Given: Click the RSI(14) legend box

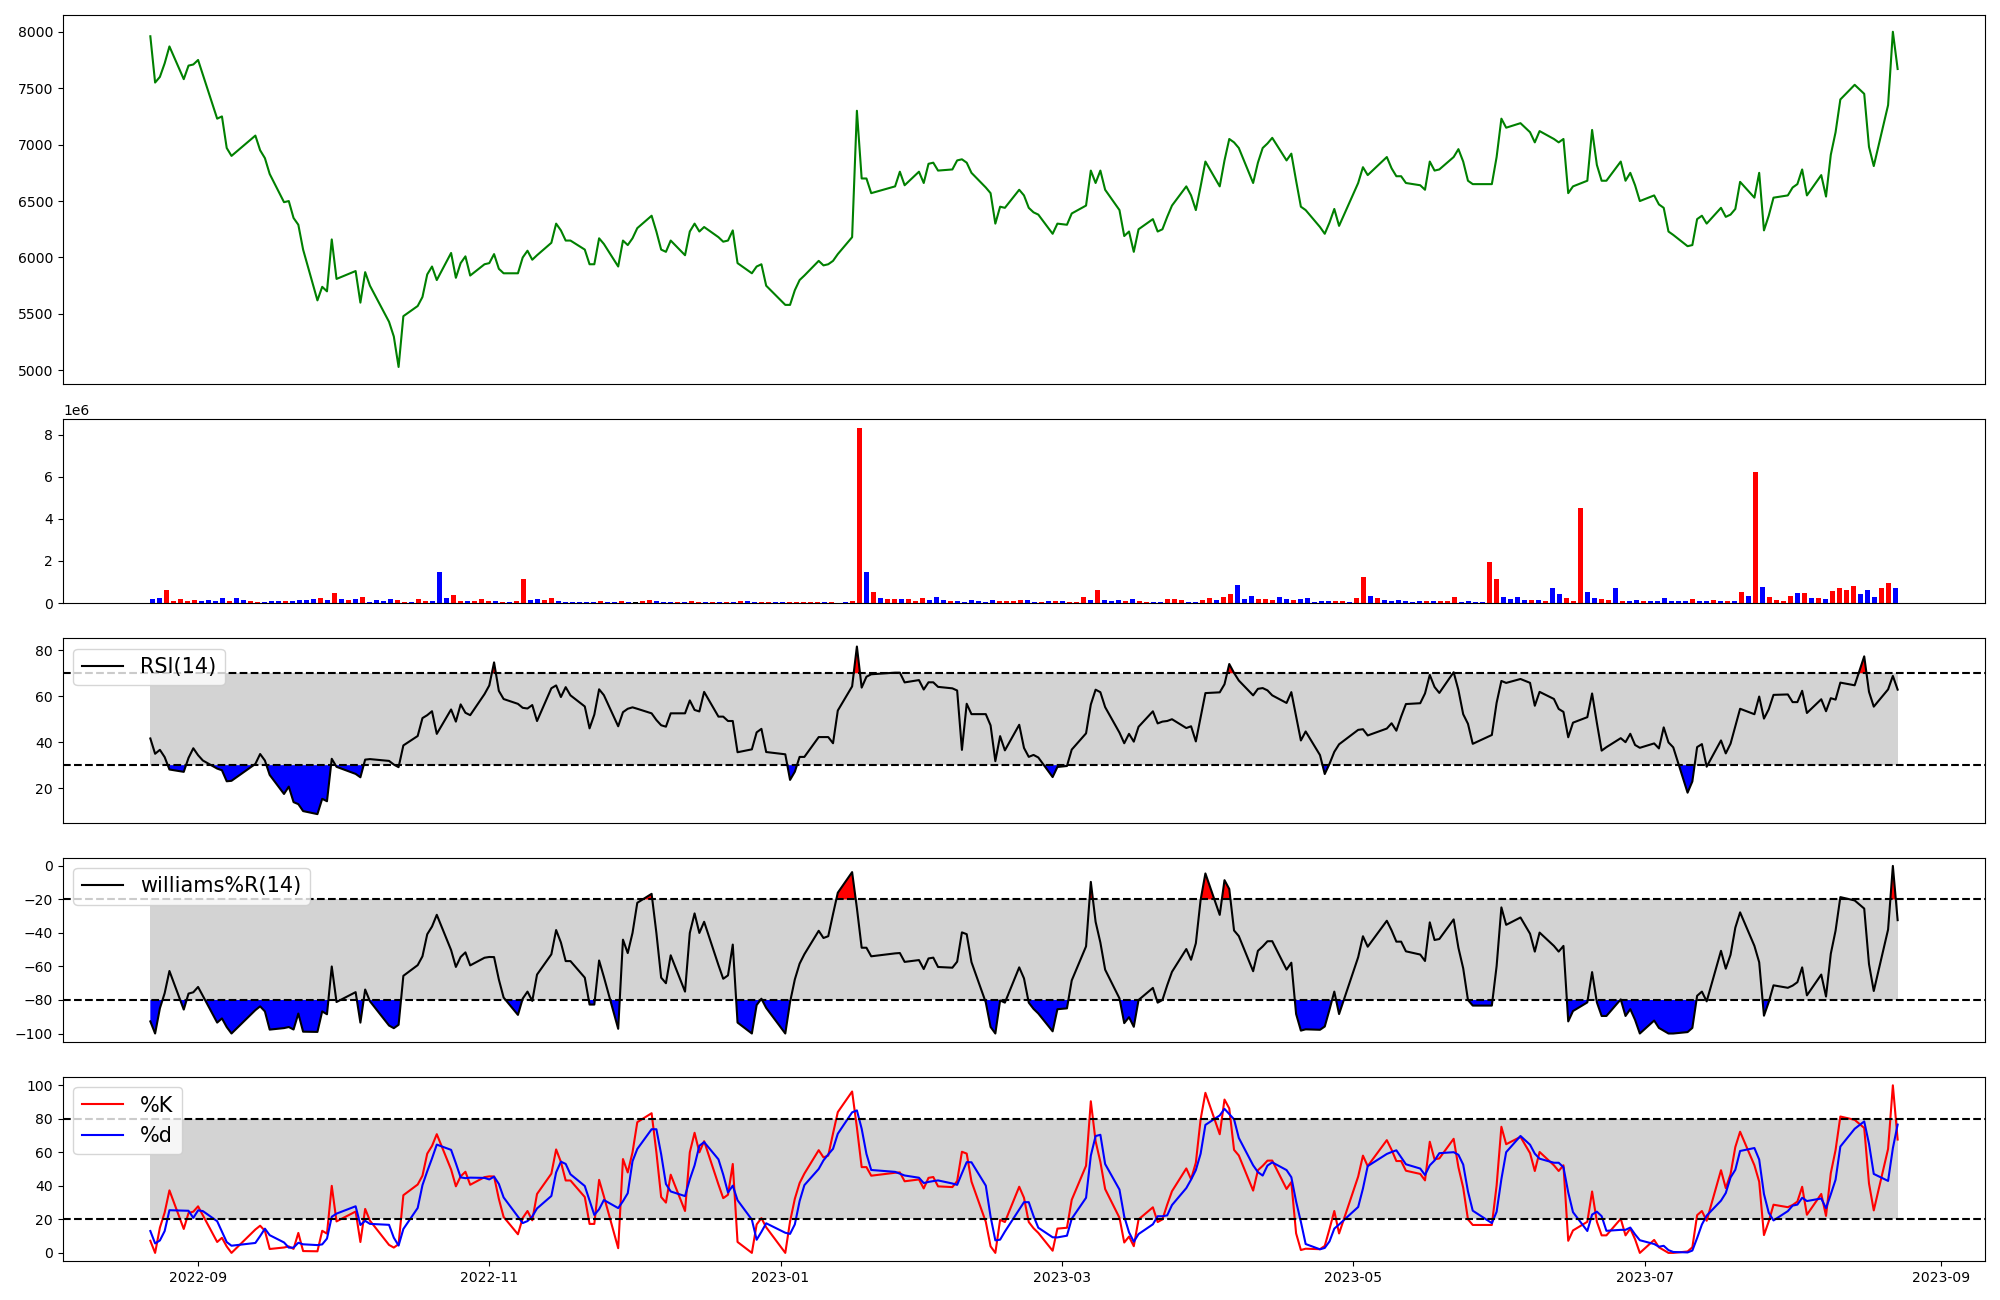Looking at the screenshot, I should tap(149, 666).
